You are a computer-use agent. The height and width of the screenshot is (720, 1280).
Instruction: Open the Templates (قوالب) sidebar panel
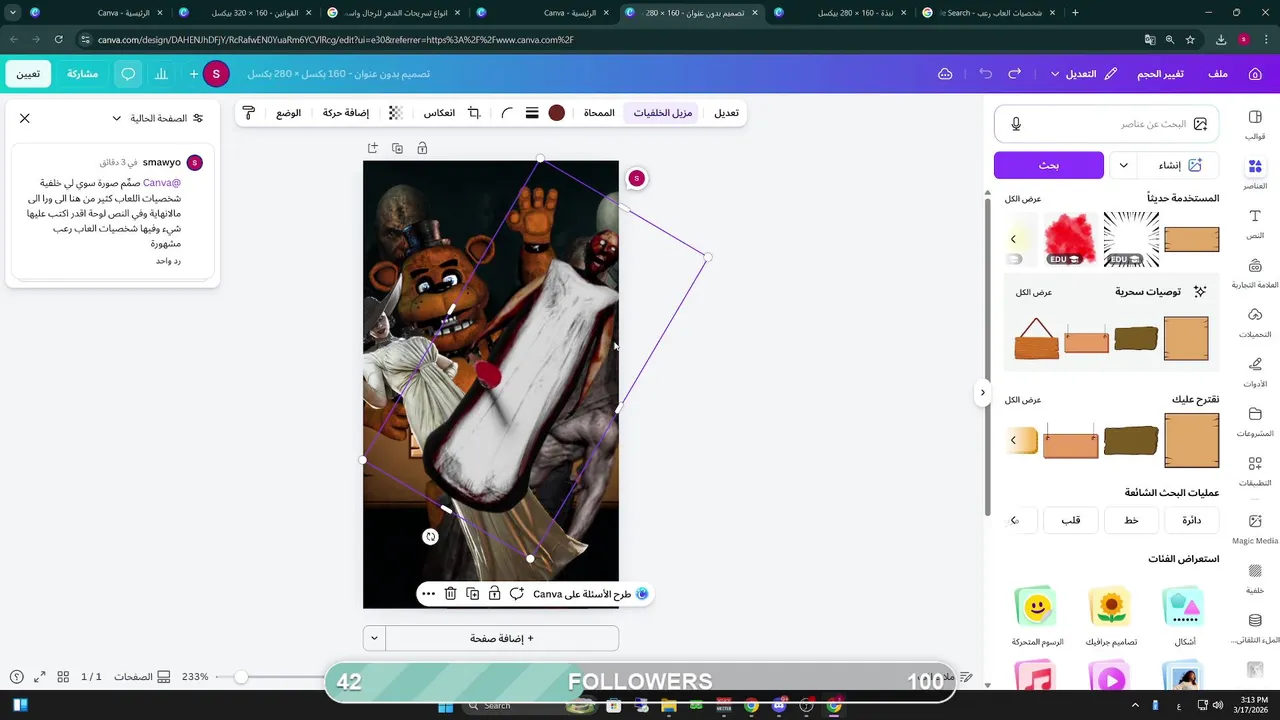pyautogui.click(x=1255, y=124)
